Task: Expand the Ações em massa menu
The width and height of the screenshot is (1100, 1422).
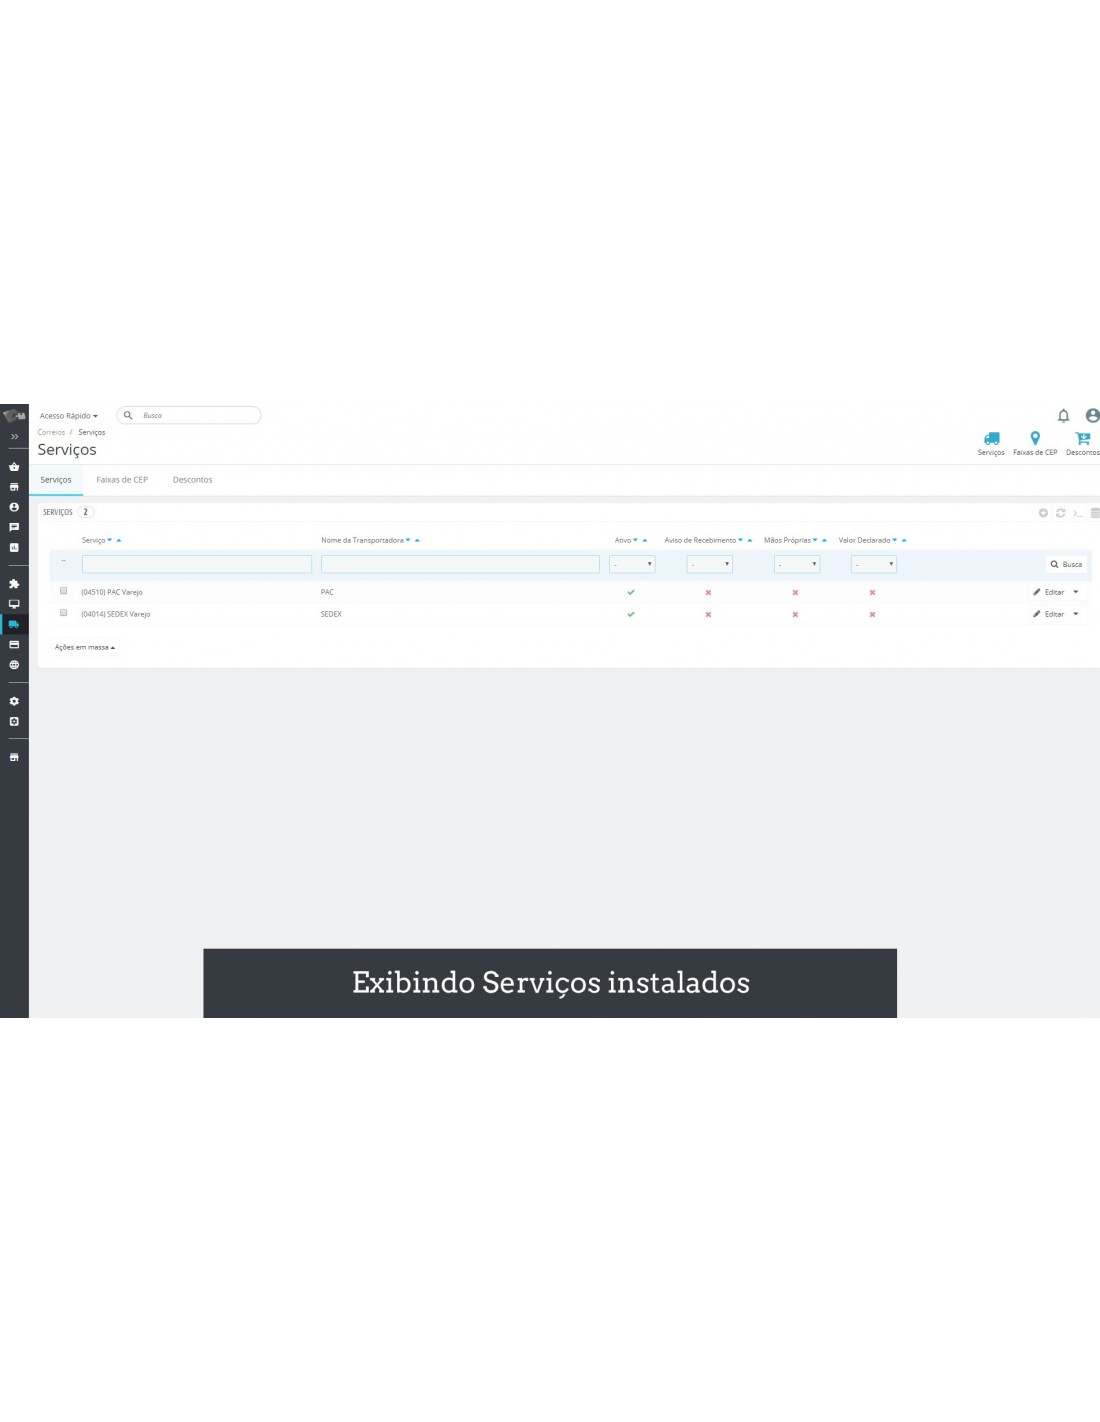Action: [85, 648]
